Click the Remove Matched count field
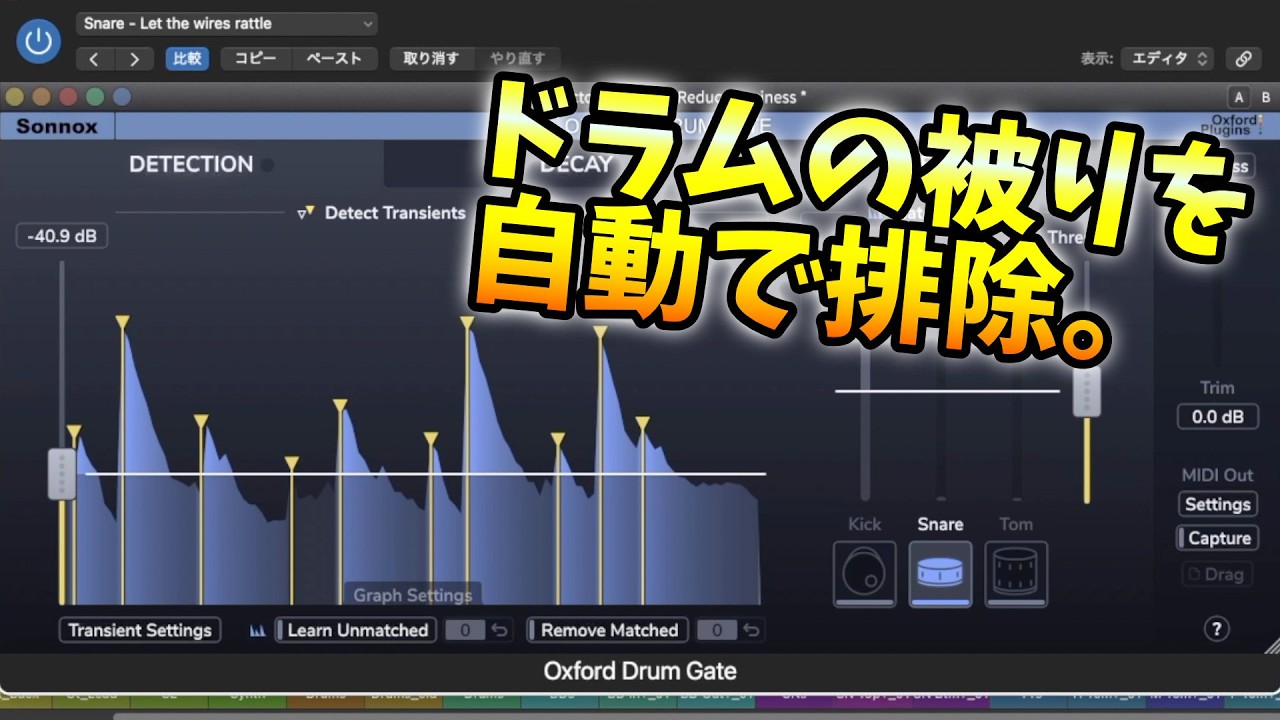The height and width of the screenshot is (720, 1280). 716,630
